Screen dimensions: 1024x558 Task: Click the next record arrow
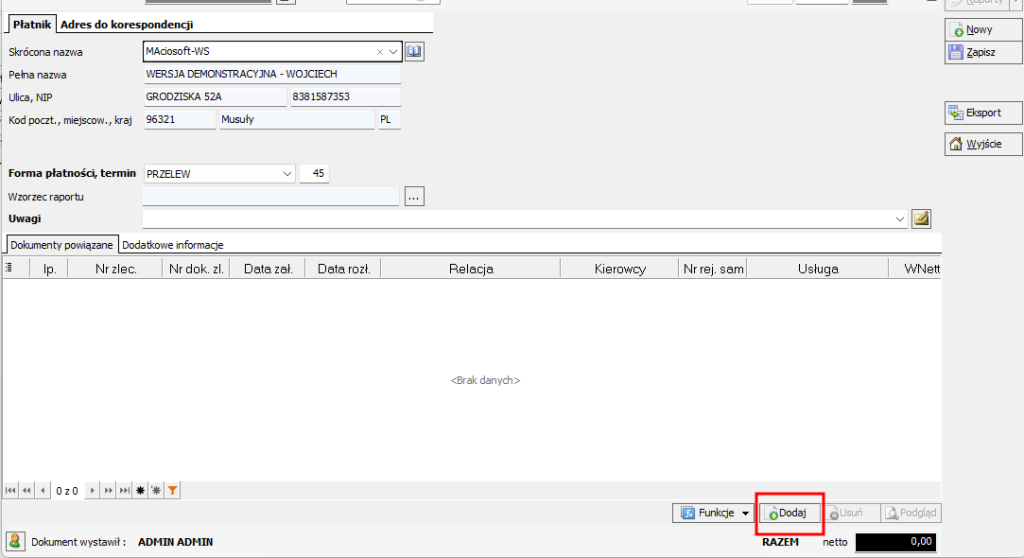pos(93,490)
